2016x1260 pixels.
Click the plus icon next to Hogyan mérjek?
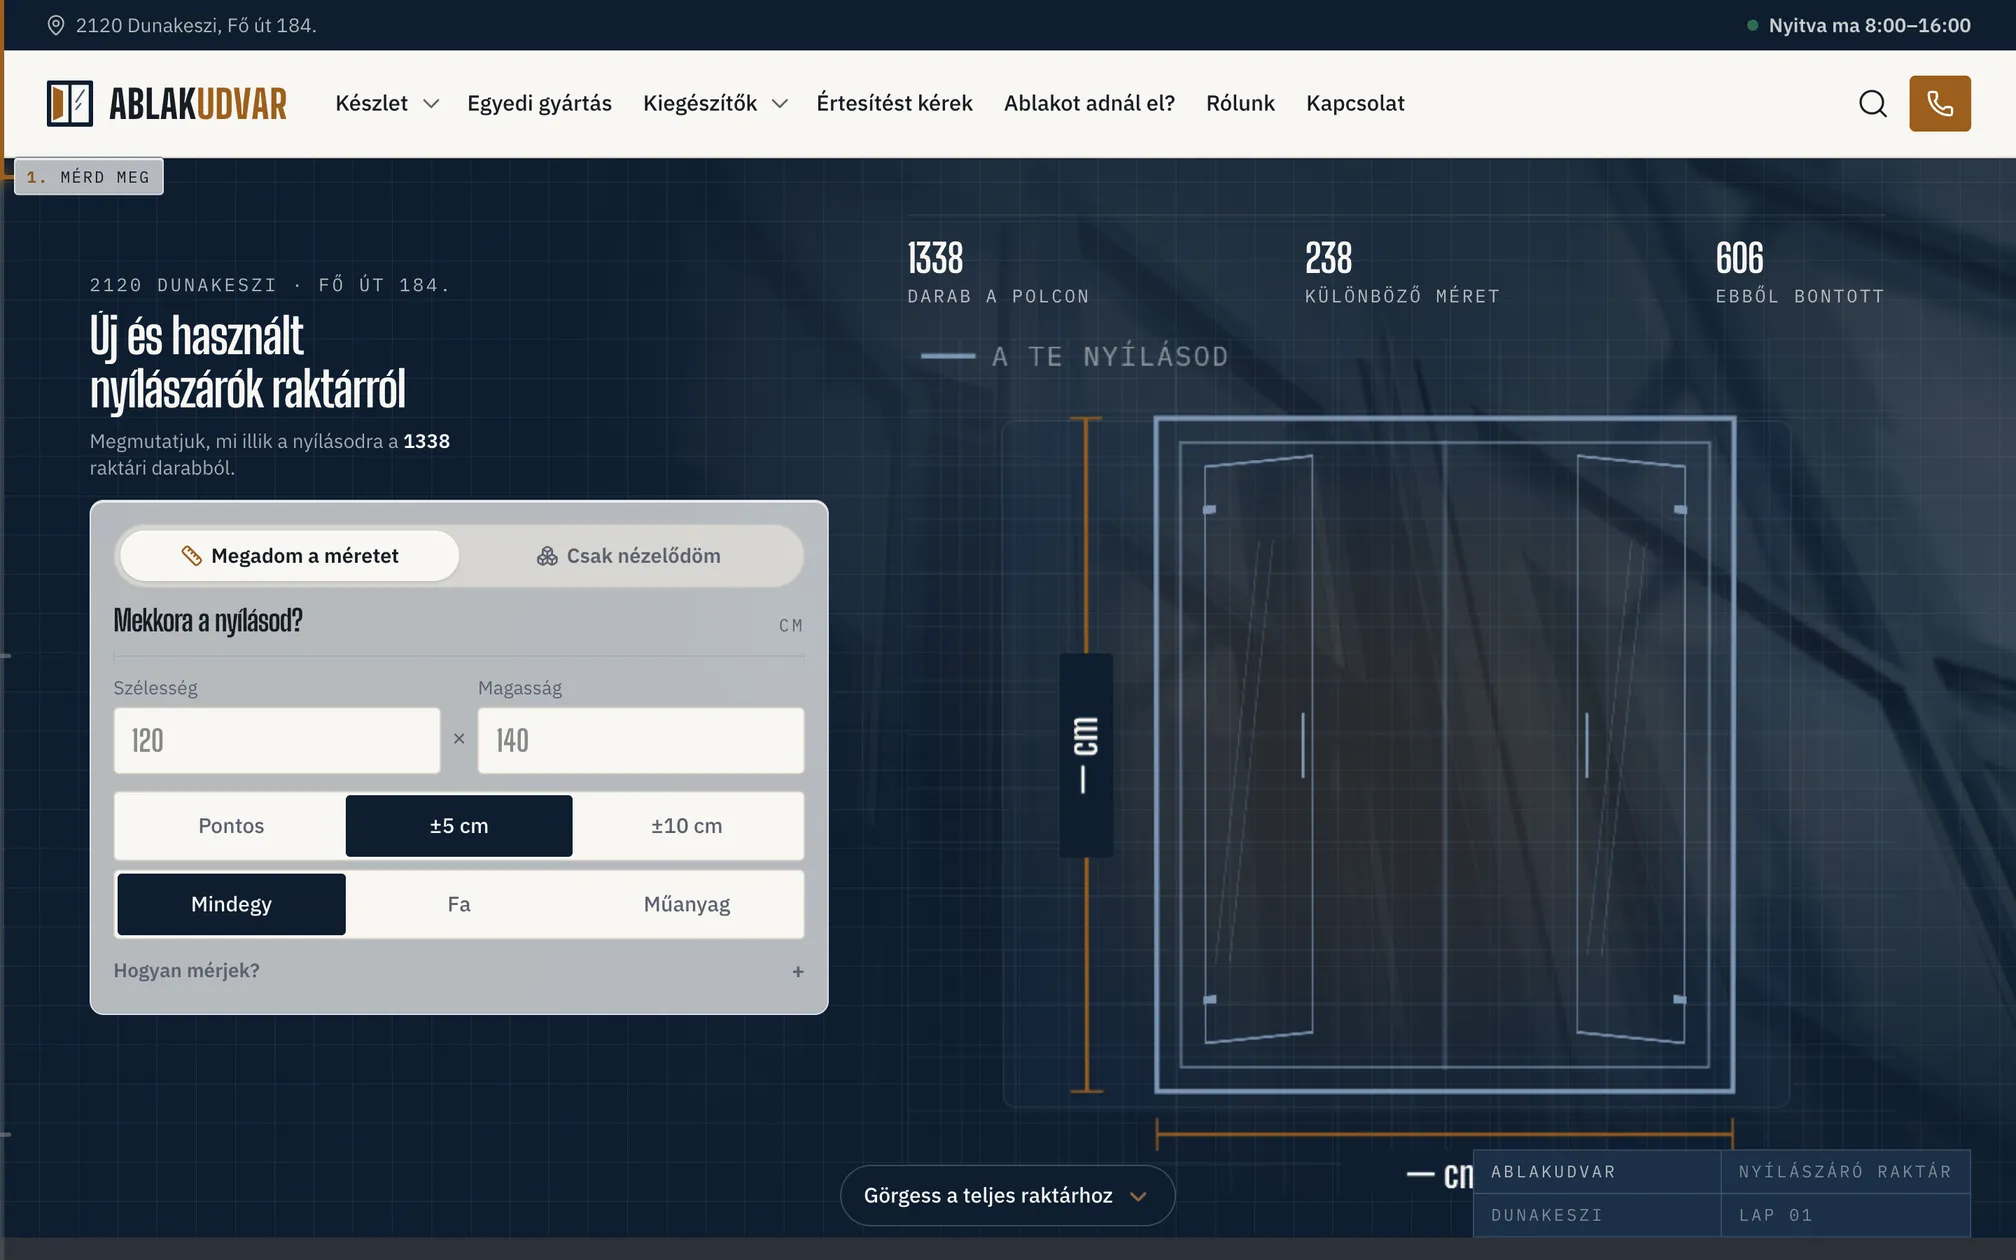click(798, 971)
